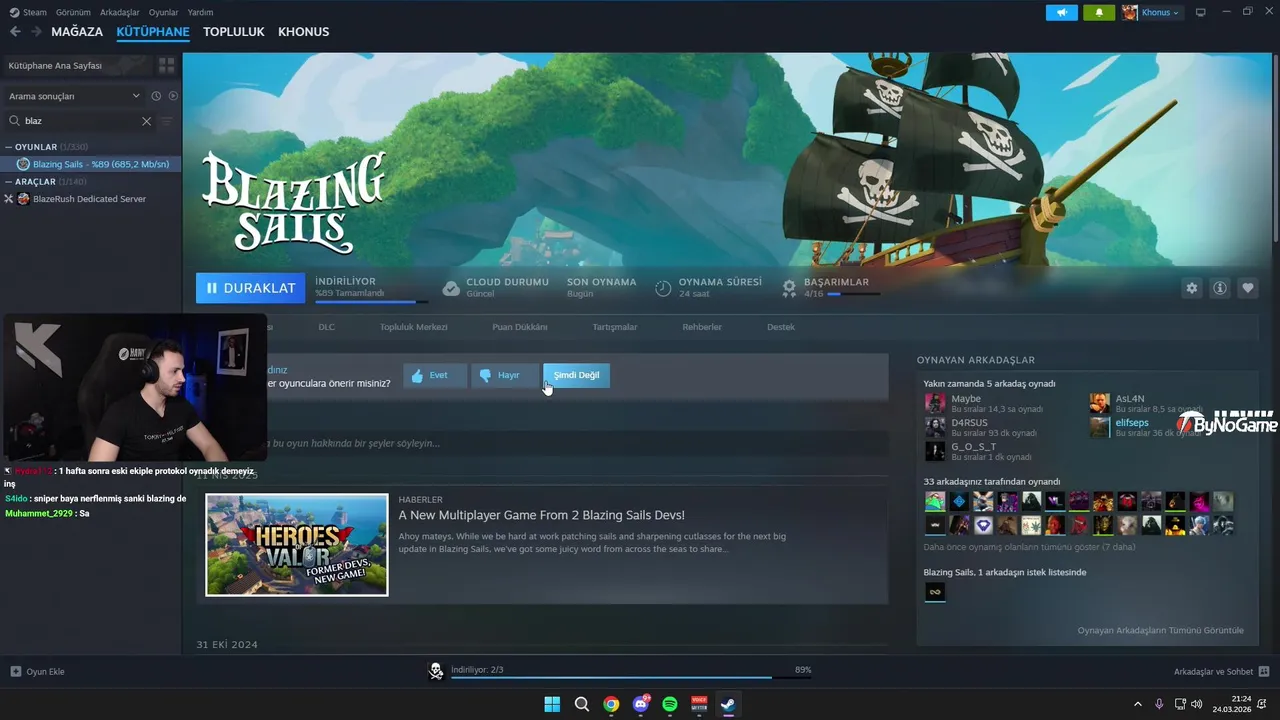
Task: Open the Görünüm menu
Action: point(73,12)
